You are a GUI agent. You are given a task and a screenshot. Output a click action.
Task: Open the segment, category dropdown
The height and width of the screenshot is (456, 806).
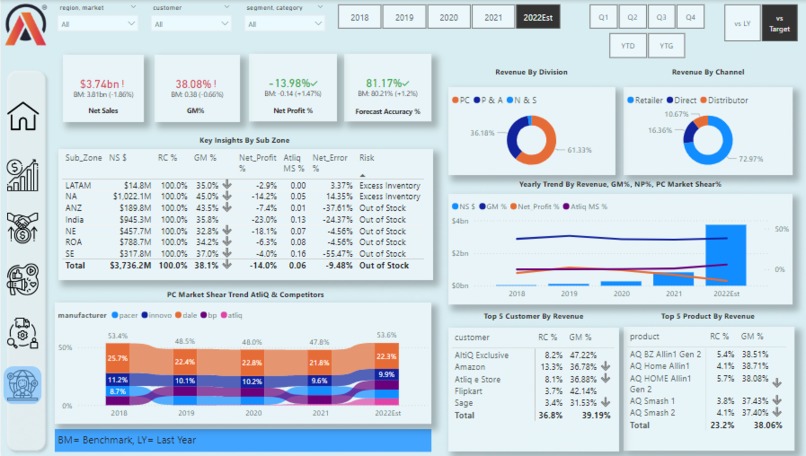click(284, 24)
